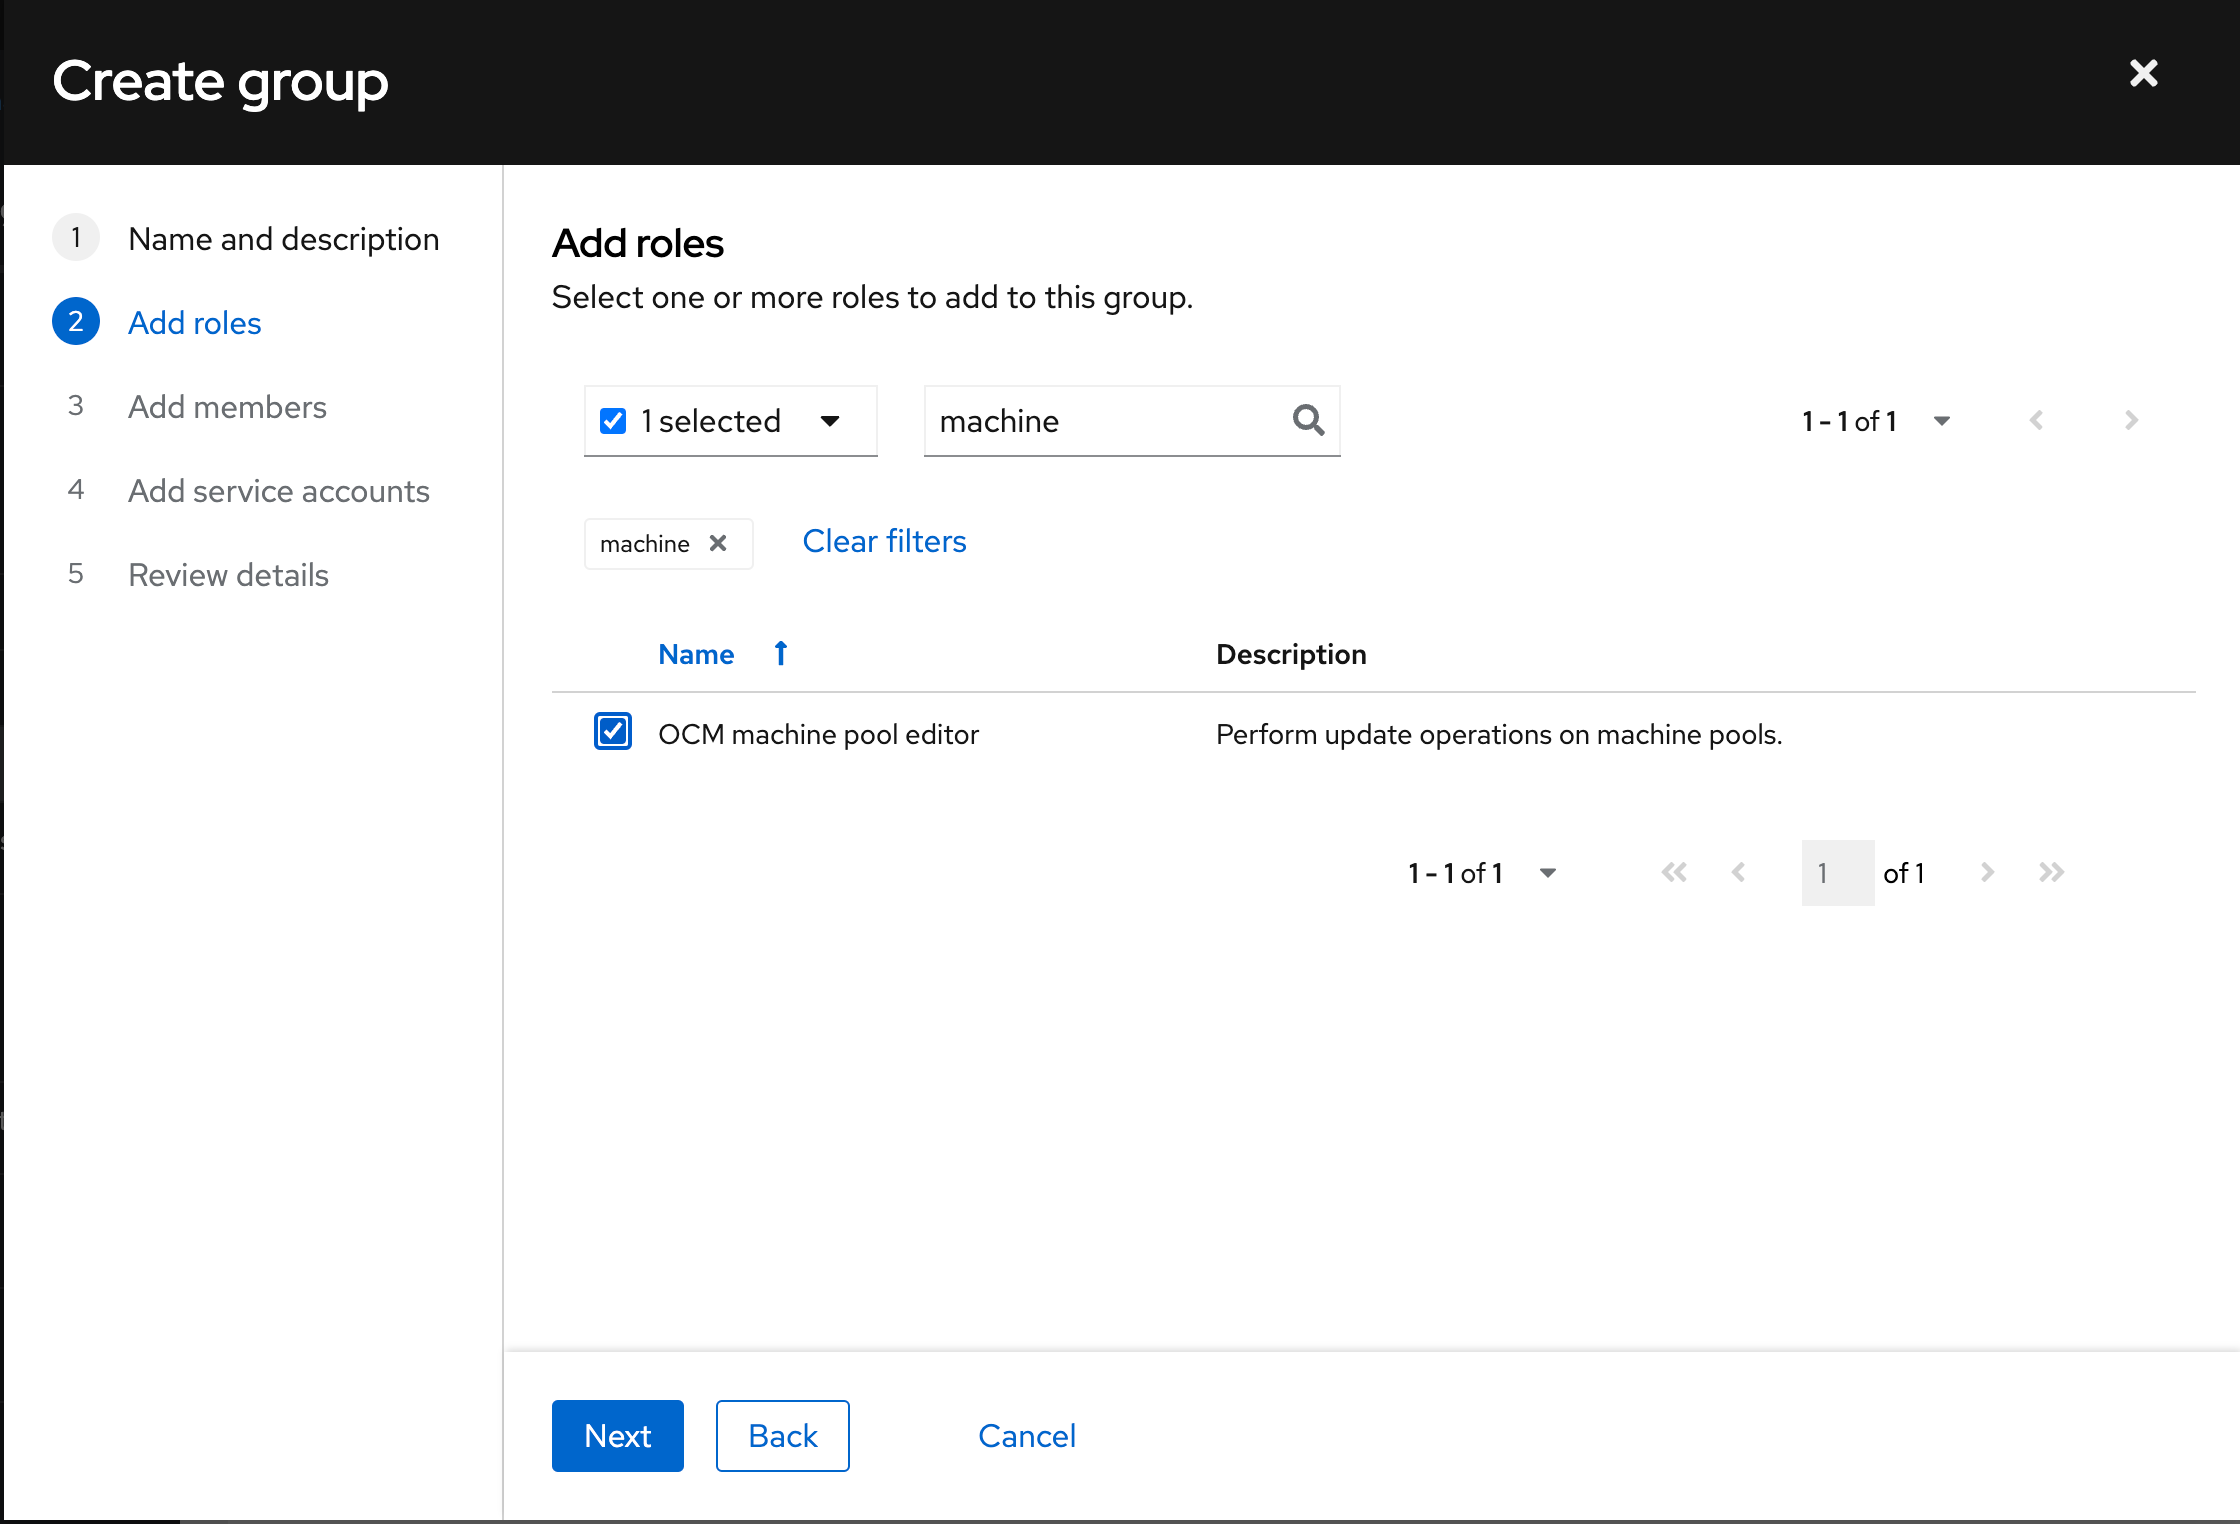Image resolution: width=2240 pixels, height=1524 pixels.
Task: Open the Review details step
Action: click(x=228, y=574)
